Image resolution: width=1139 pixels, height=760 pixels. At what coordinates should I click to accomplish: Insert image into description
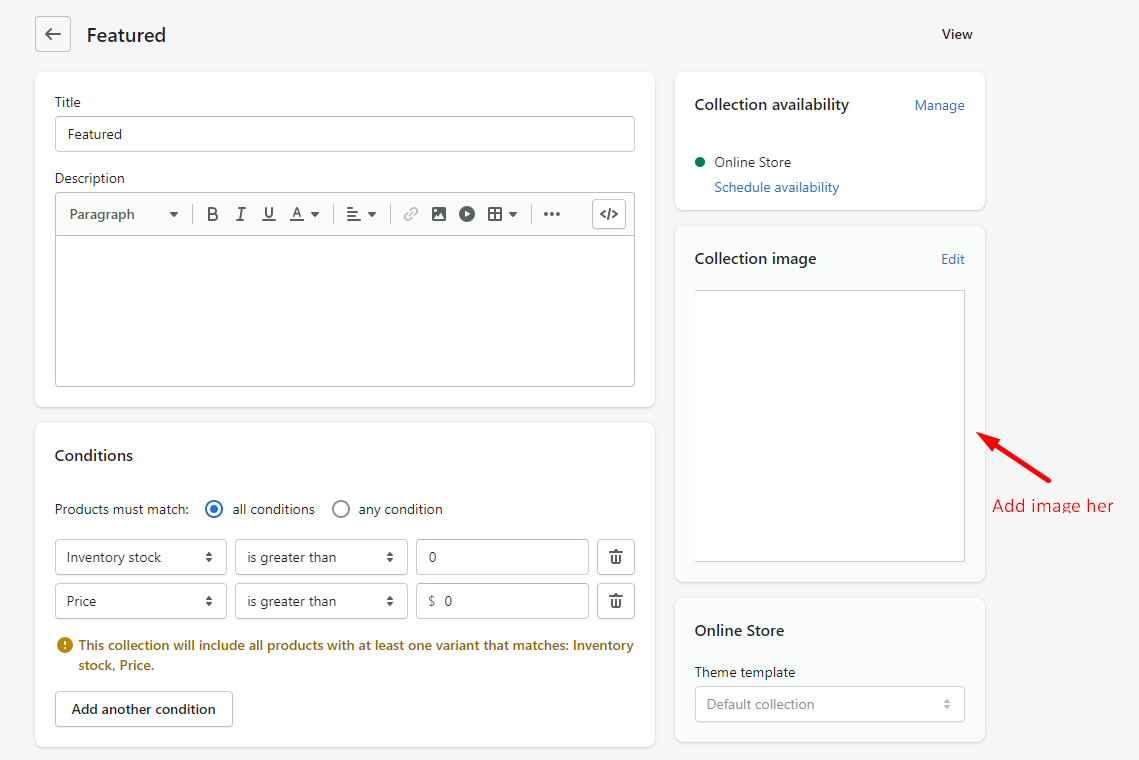pos(438,214)
